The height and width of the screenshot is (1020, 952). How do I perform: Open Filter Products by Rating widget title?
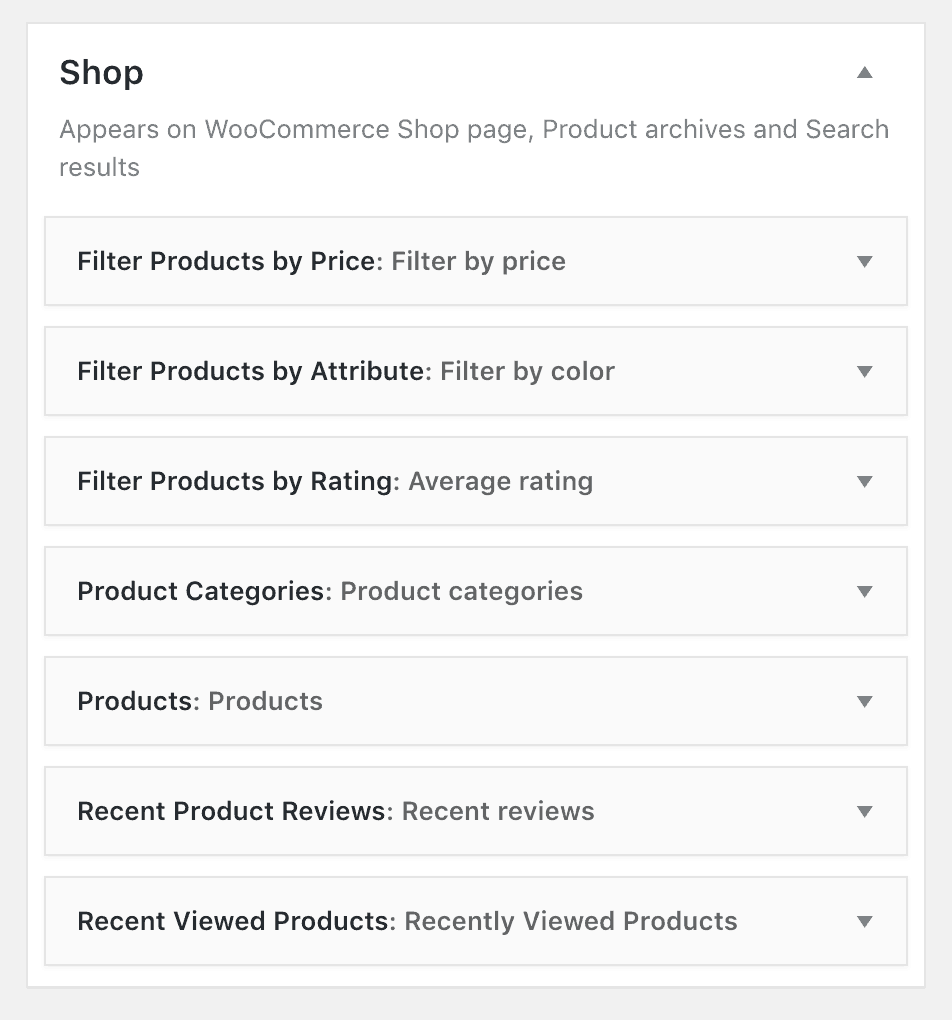(238, 481)
